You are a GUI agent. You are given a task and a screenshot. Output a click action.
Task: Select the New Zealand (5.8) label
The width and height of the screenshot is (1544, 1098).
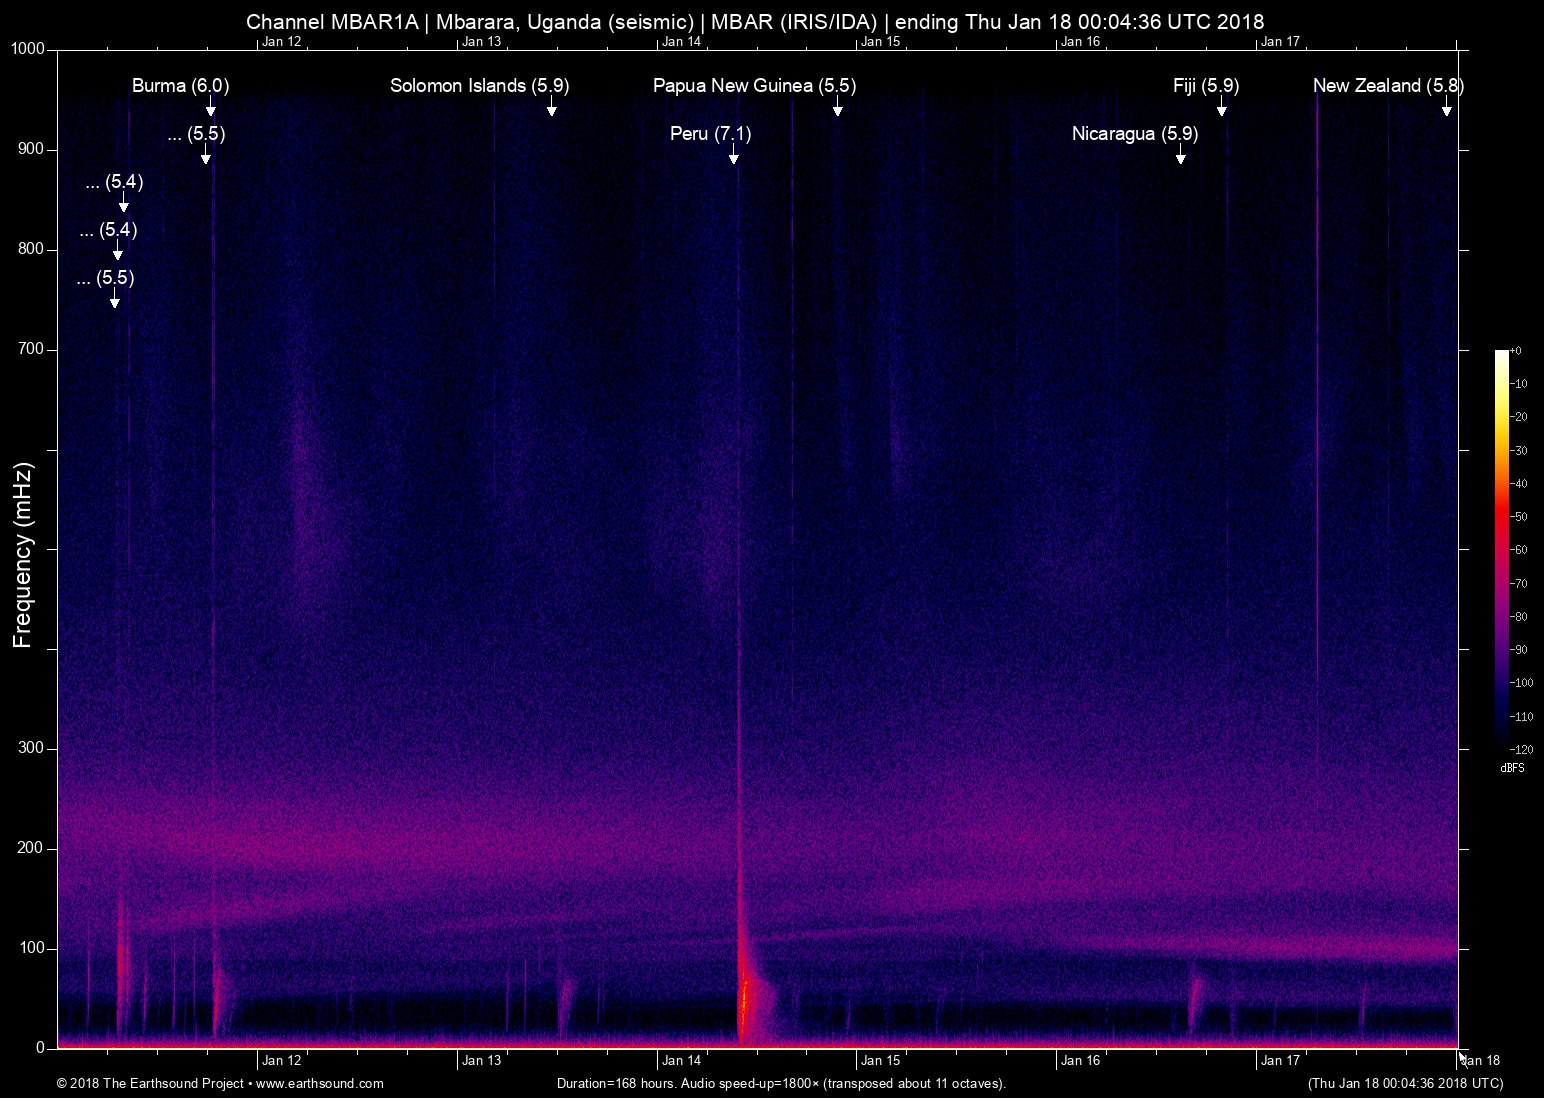tap(1387, 86)
